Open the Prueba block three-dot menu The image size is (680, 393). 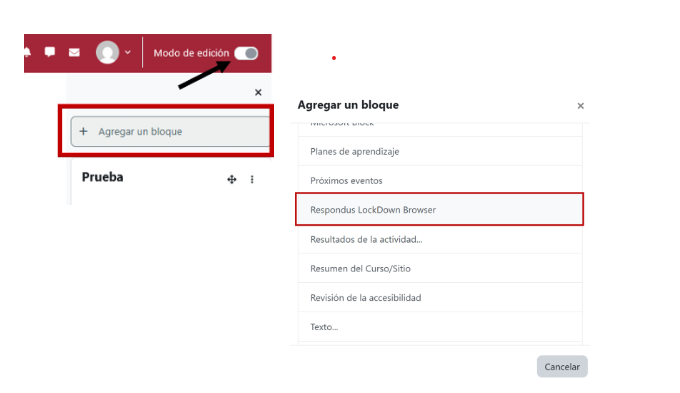pyautogui.click(x=252, y=179)
